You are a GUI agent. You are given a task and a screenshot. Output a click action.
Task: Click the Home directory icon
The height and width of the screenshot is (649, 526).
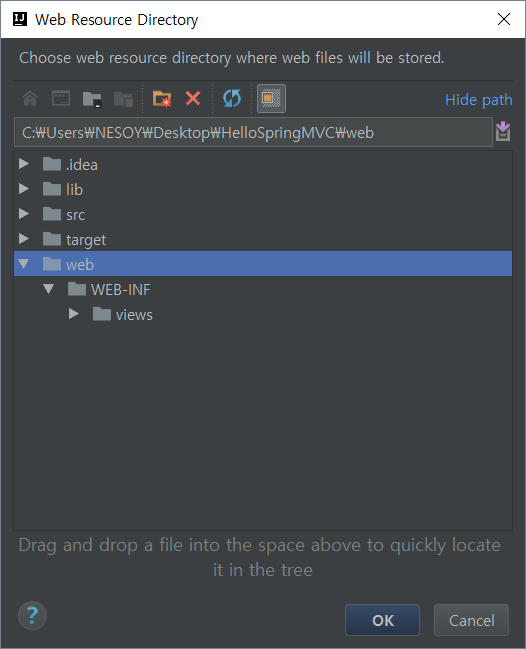click(30, 99)
